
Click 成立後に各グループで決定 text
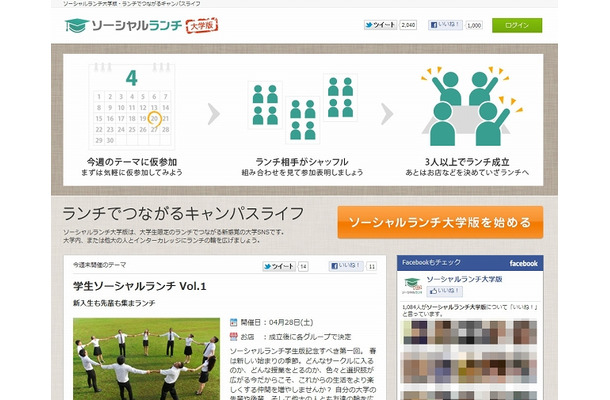click(310, 337)
